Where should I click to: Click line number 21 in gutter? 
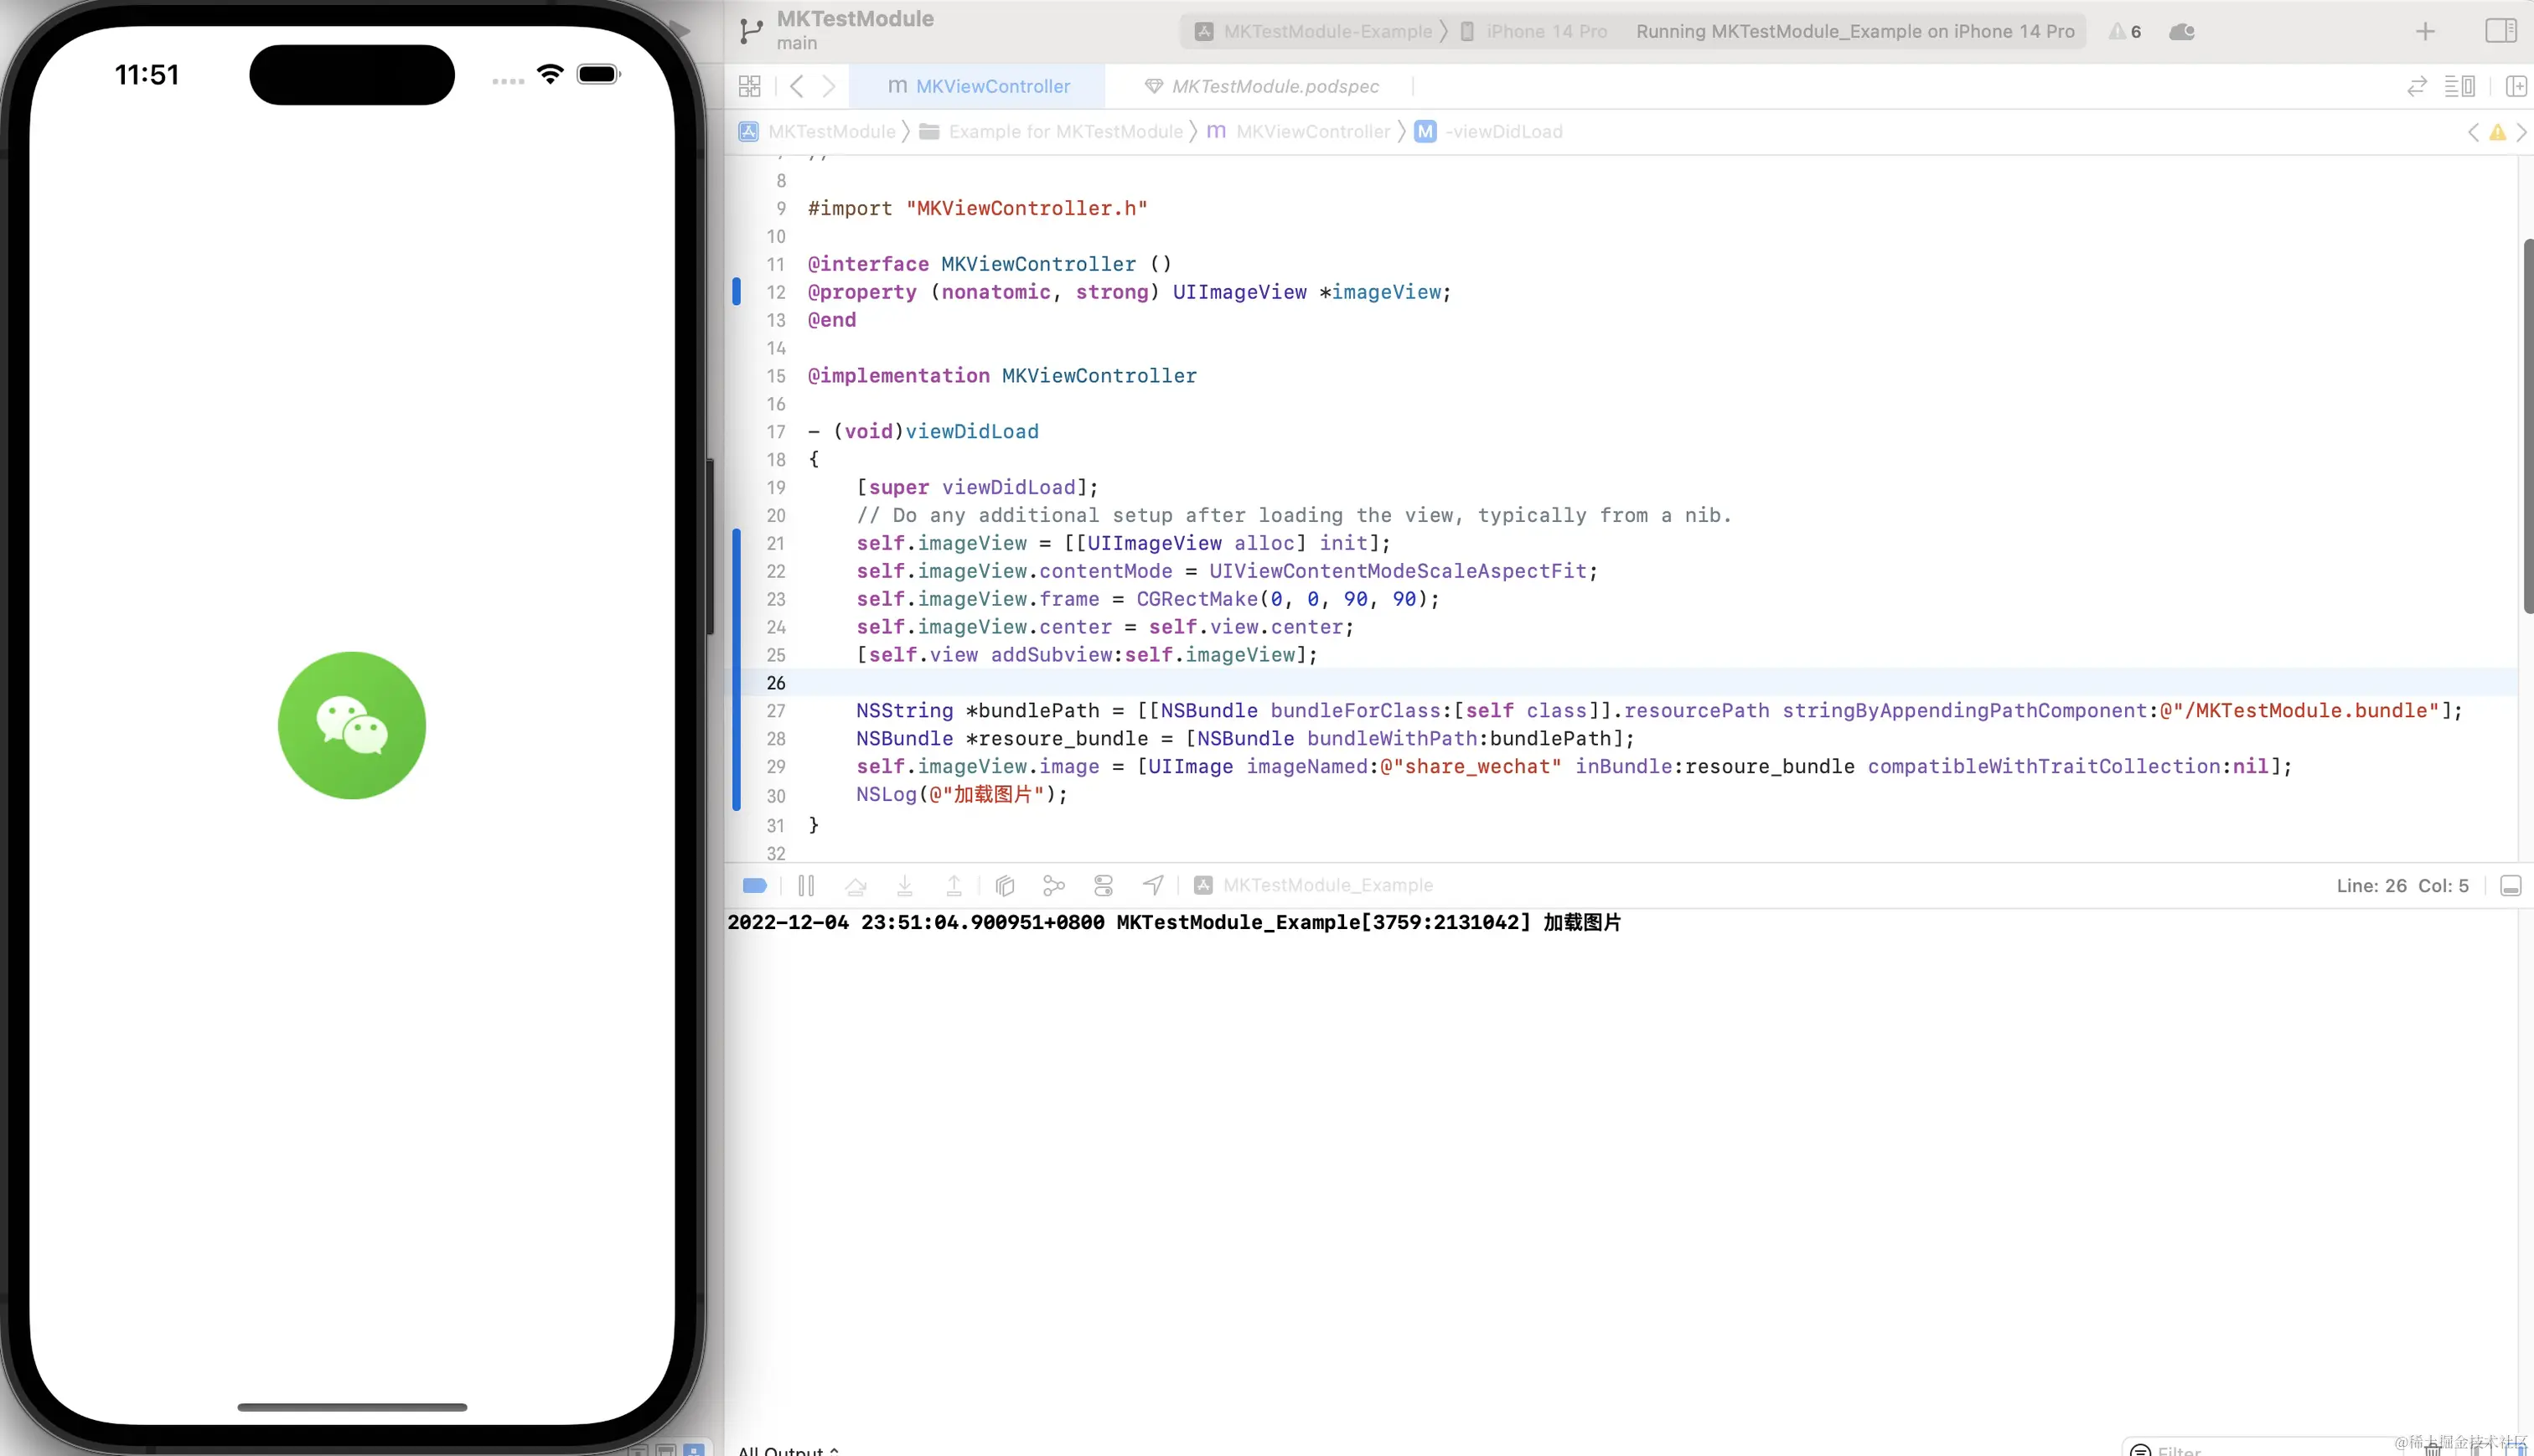[x=776, y=543]
